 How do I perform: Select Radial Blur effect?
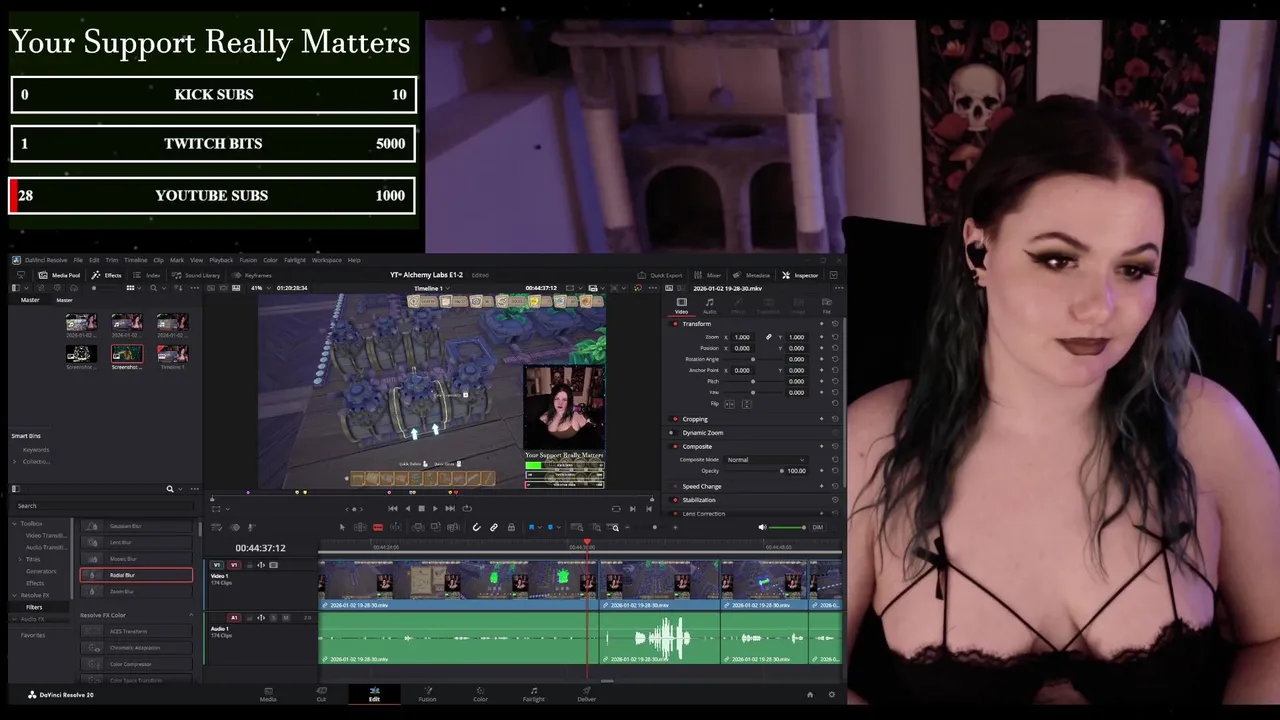coord(136,575)
